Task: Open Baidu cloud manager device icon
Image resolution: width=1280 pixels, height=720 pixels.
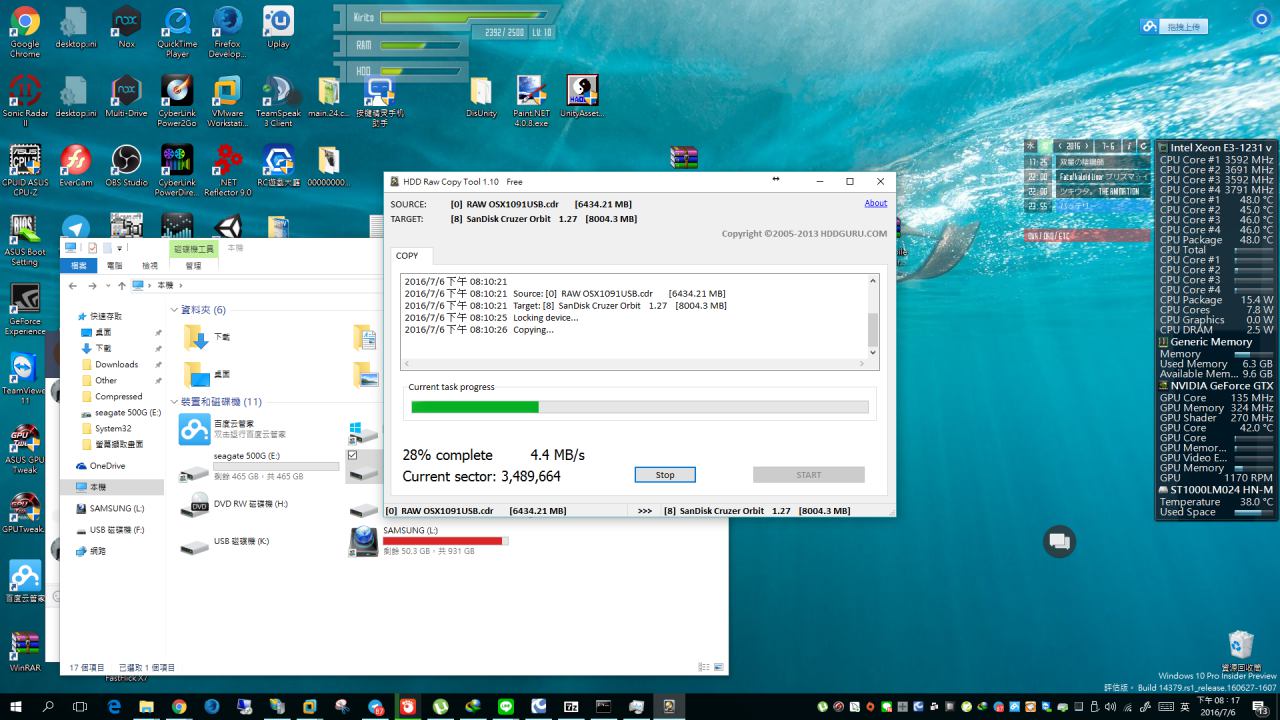Action: tap(194, 430)
